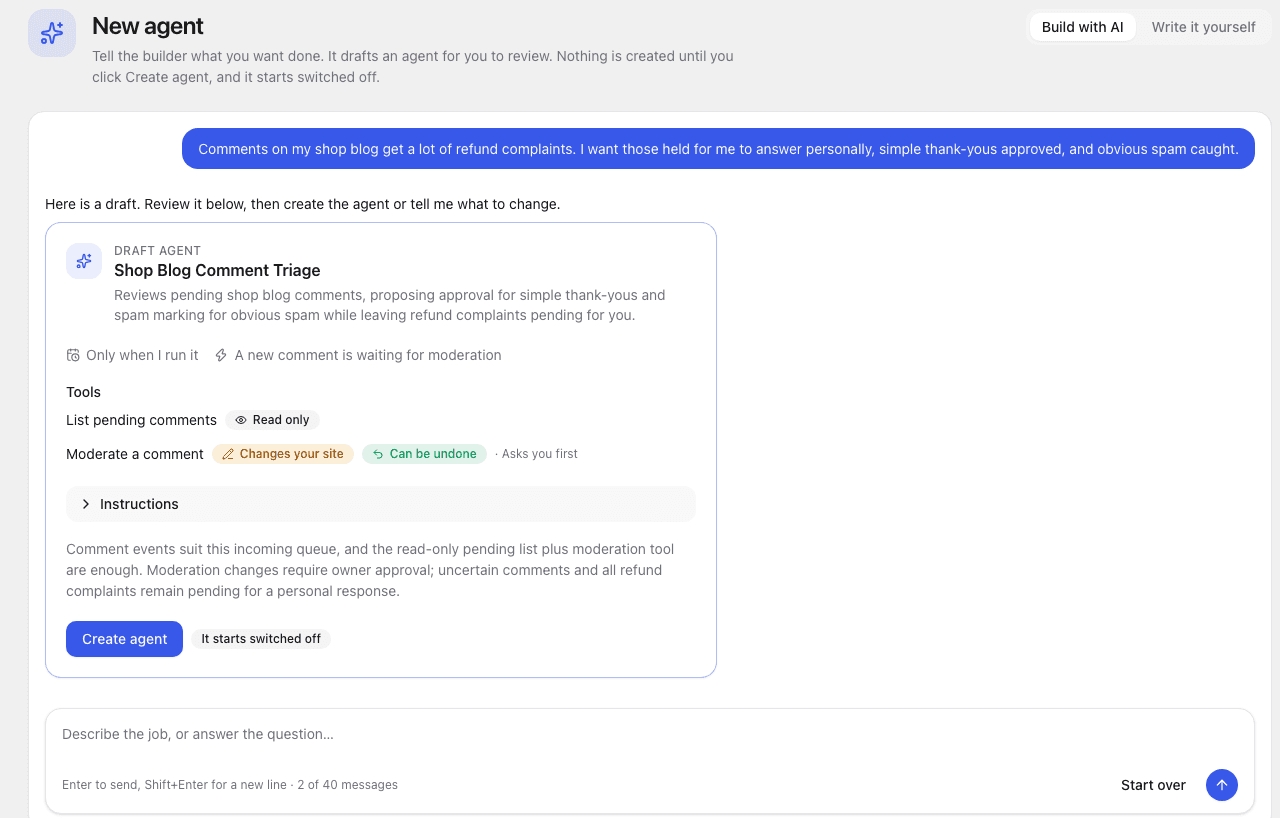
Task: Click the pencil icon in Changes your site badge
Action: [228, 454]
